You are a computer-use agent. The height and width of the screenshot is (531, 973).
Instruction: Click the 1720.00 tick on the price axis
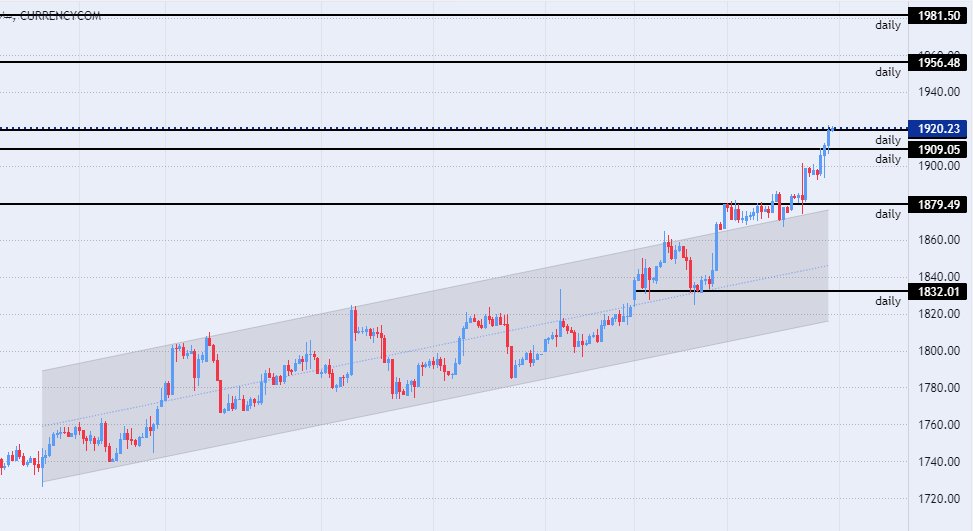point(939,499)
